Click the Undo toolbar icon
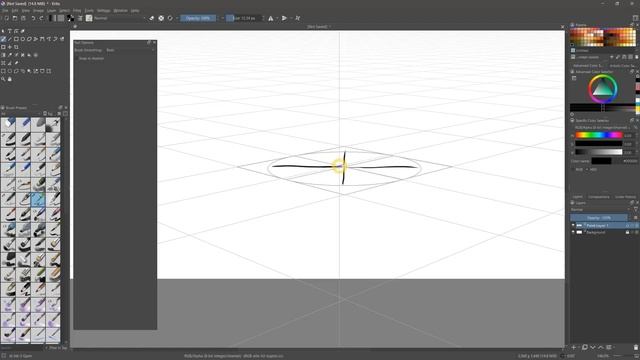The width and height of the screenshot is (640, 360). pyautogui.click(x=33, y=18)
